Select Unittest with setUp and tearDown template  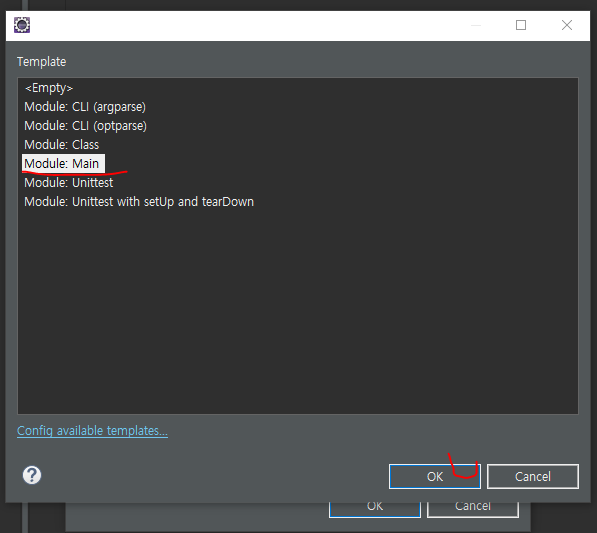[139, 202]
